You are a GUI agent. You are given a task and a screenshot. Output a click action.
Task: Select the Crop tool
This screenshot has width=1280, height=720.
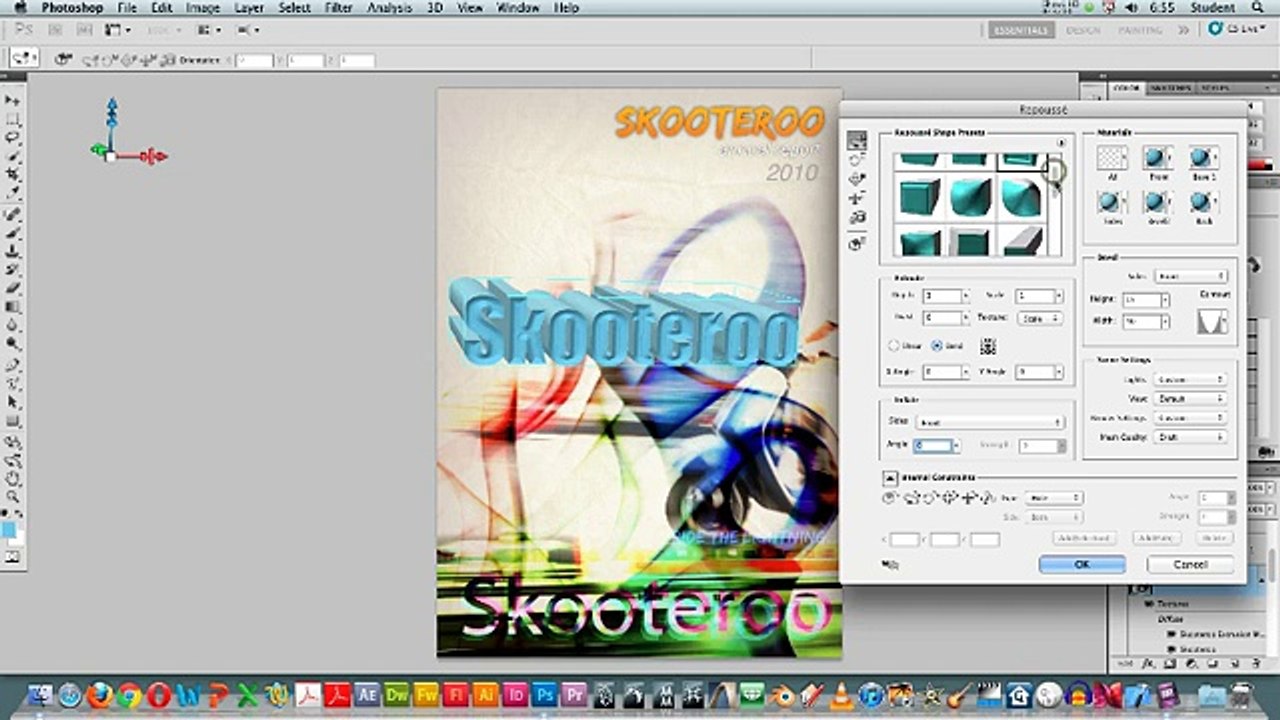(x=13, y=176)
